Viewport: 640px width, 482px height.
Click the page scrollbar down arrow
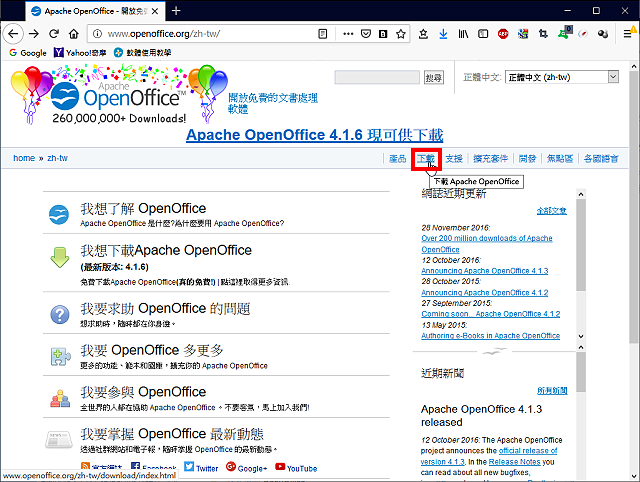click(633, 476)
